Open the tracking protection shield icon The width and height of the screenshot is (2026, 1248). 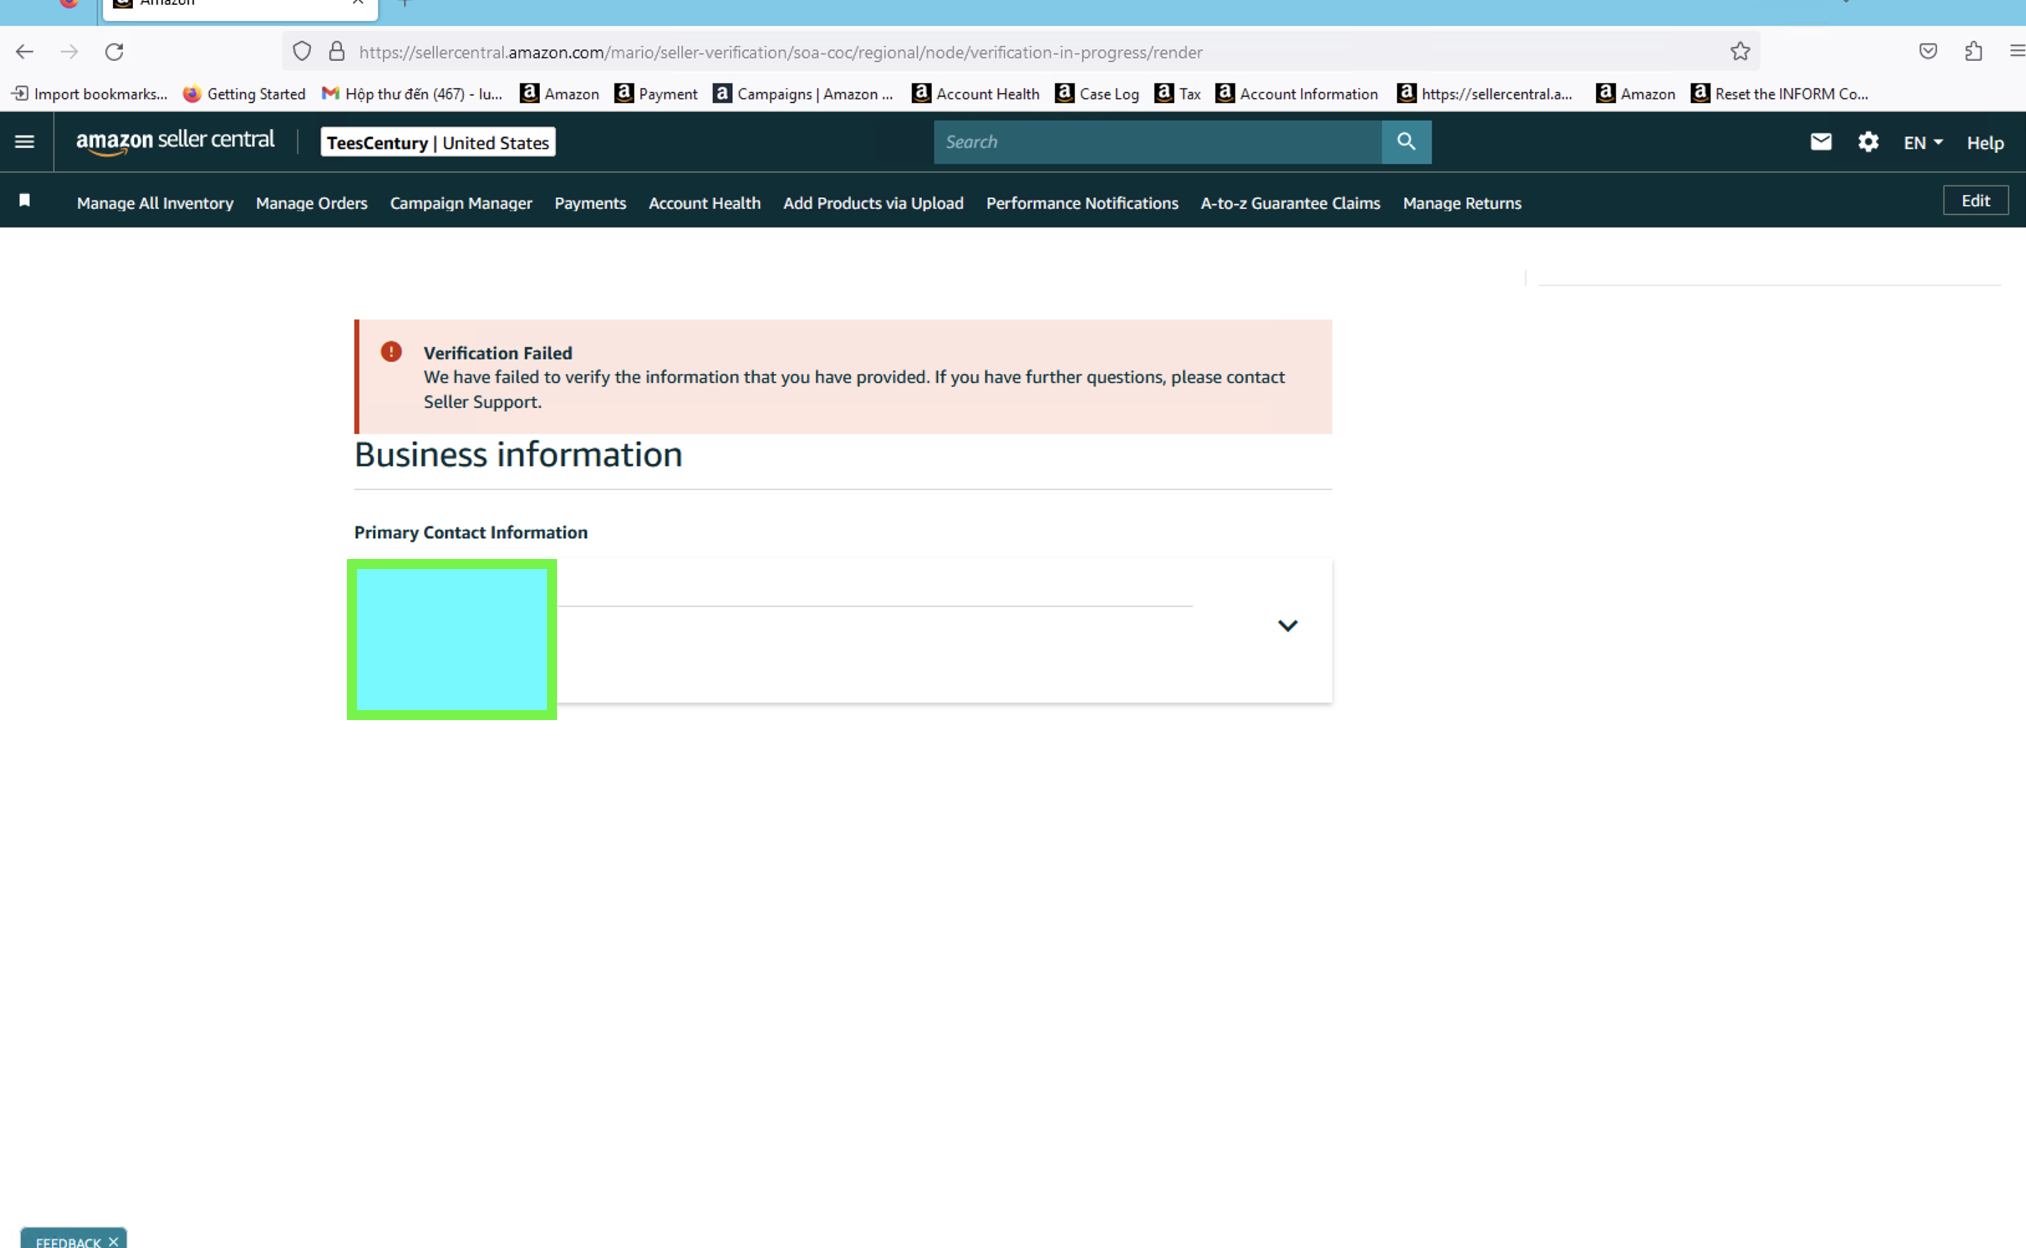pos(302,52)
